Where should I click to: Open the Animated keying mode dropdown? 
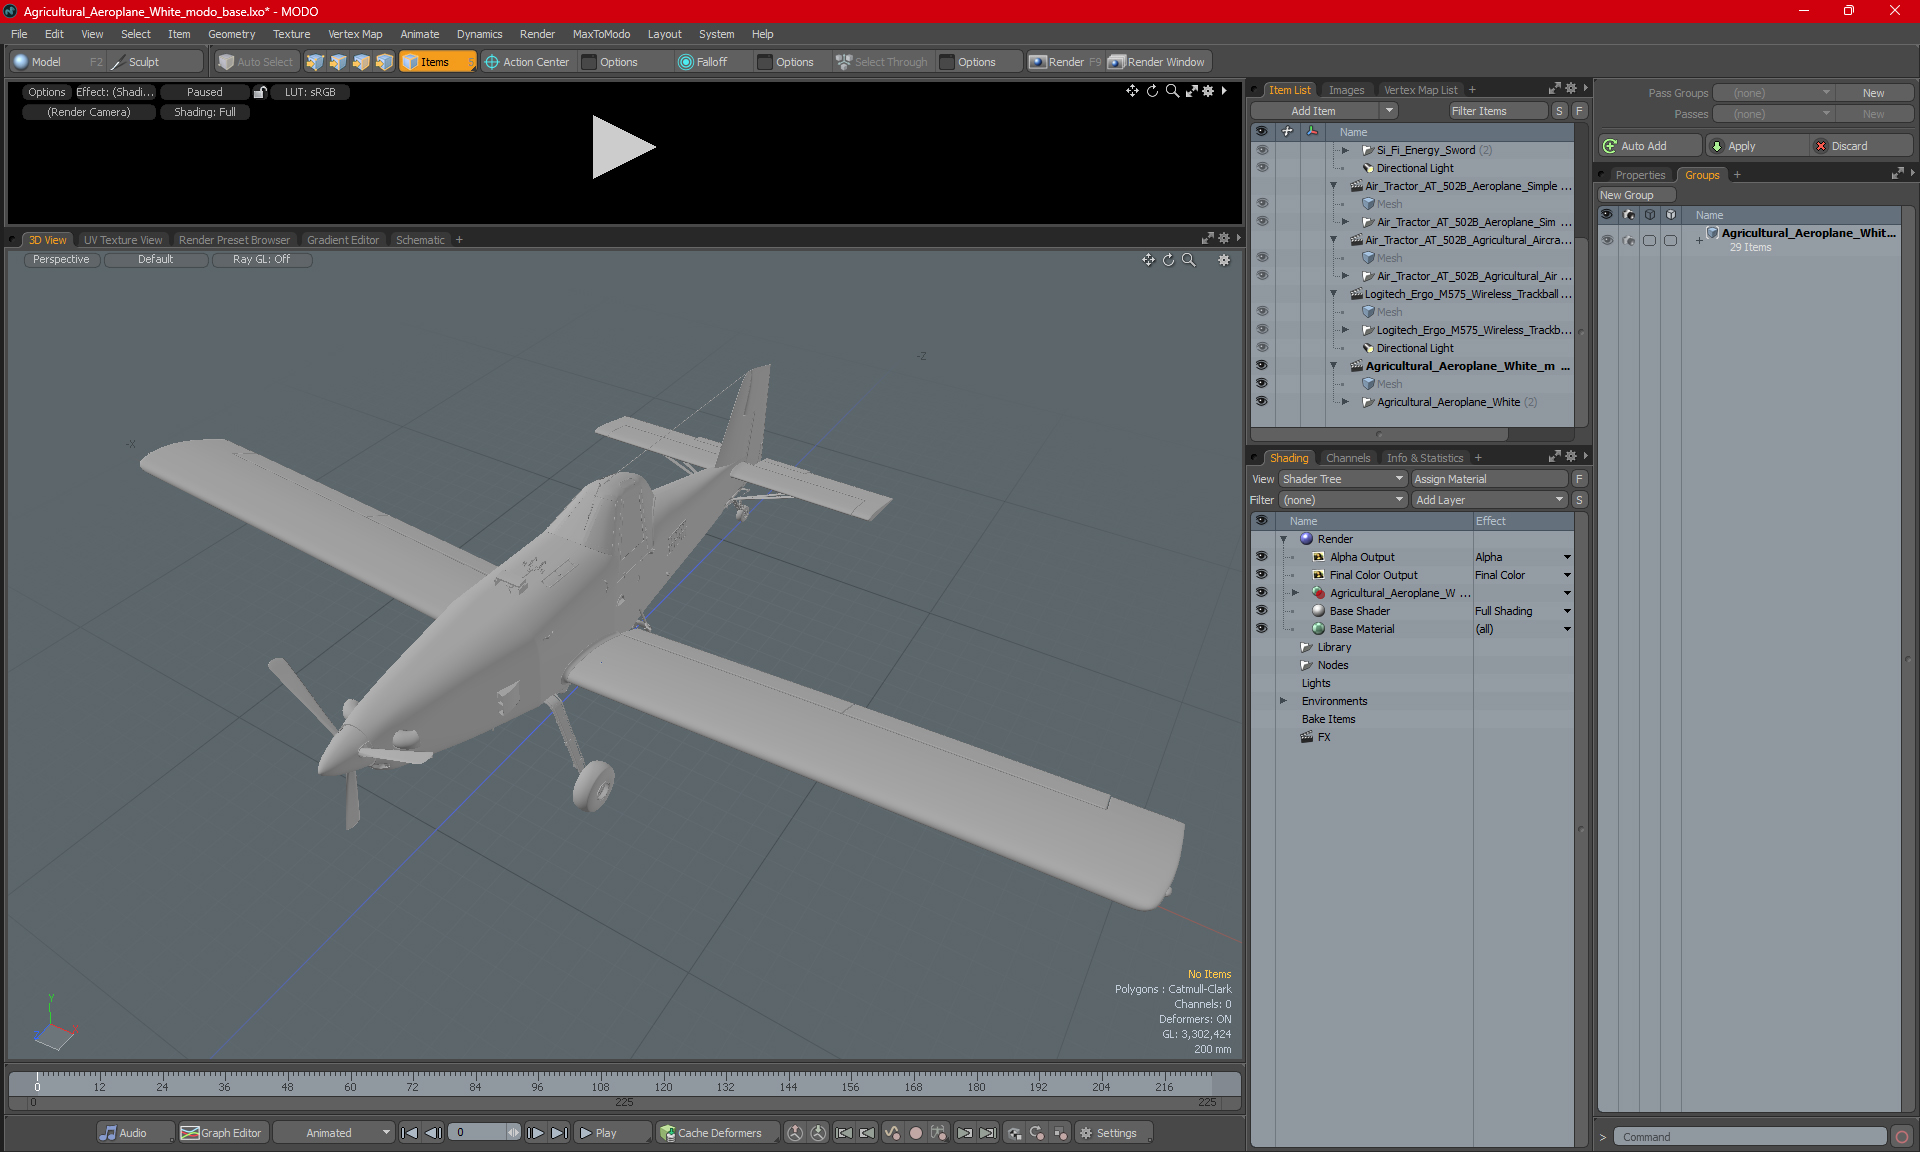pyautogui.click(x=335, y=1133)
